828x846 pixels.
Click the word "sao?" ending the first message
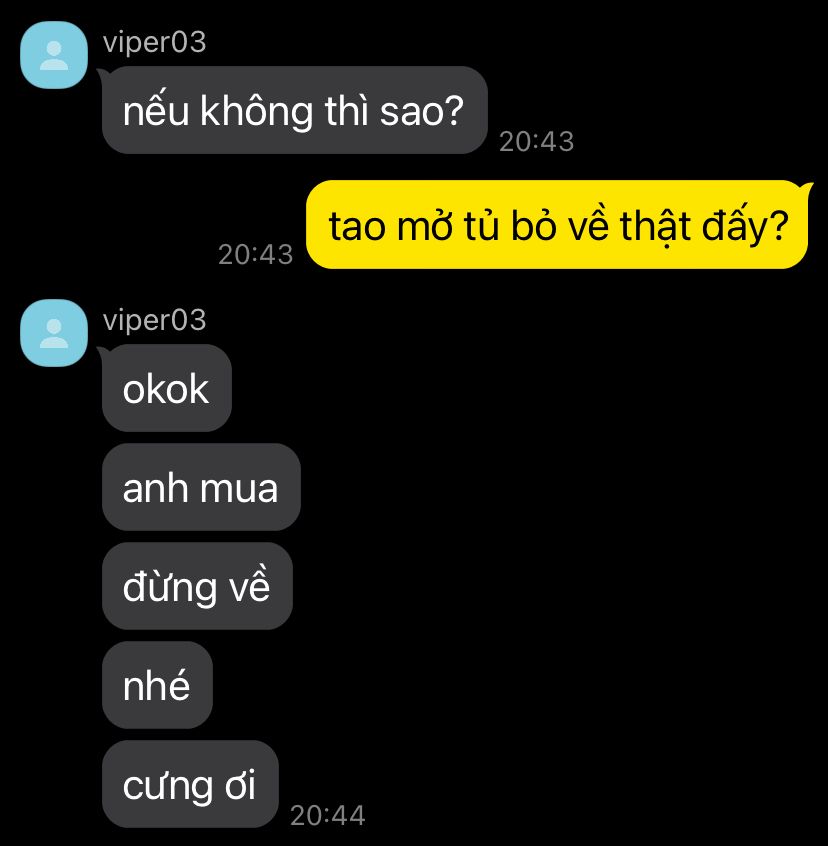click(x=422, y=111)
